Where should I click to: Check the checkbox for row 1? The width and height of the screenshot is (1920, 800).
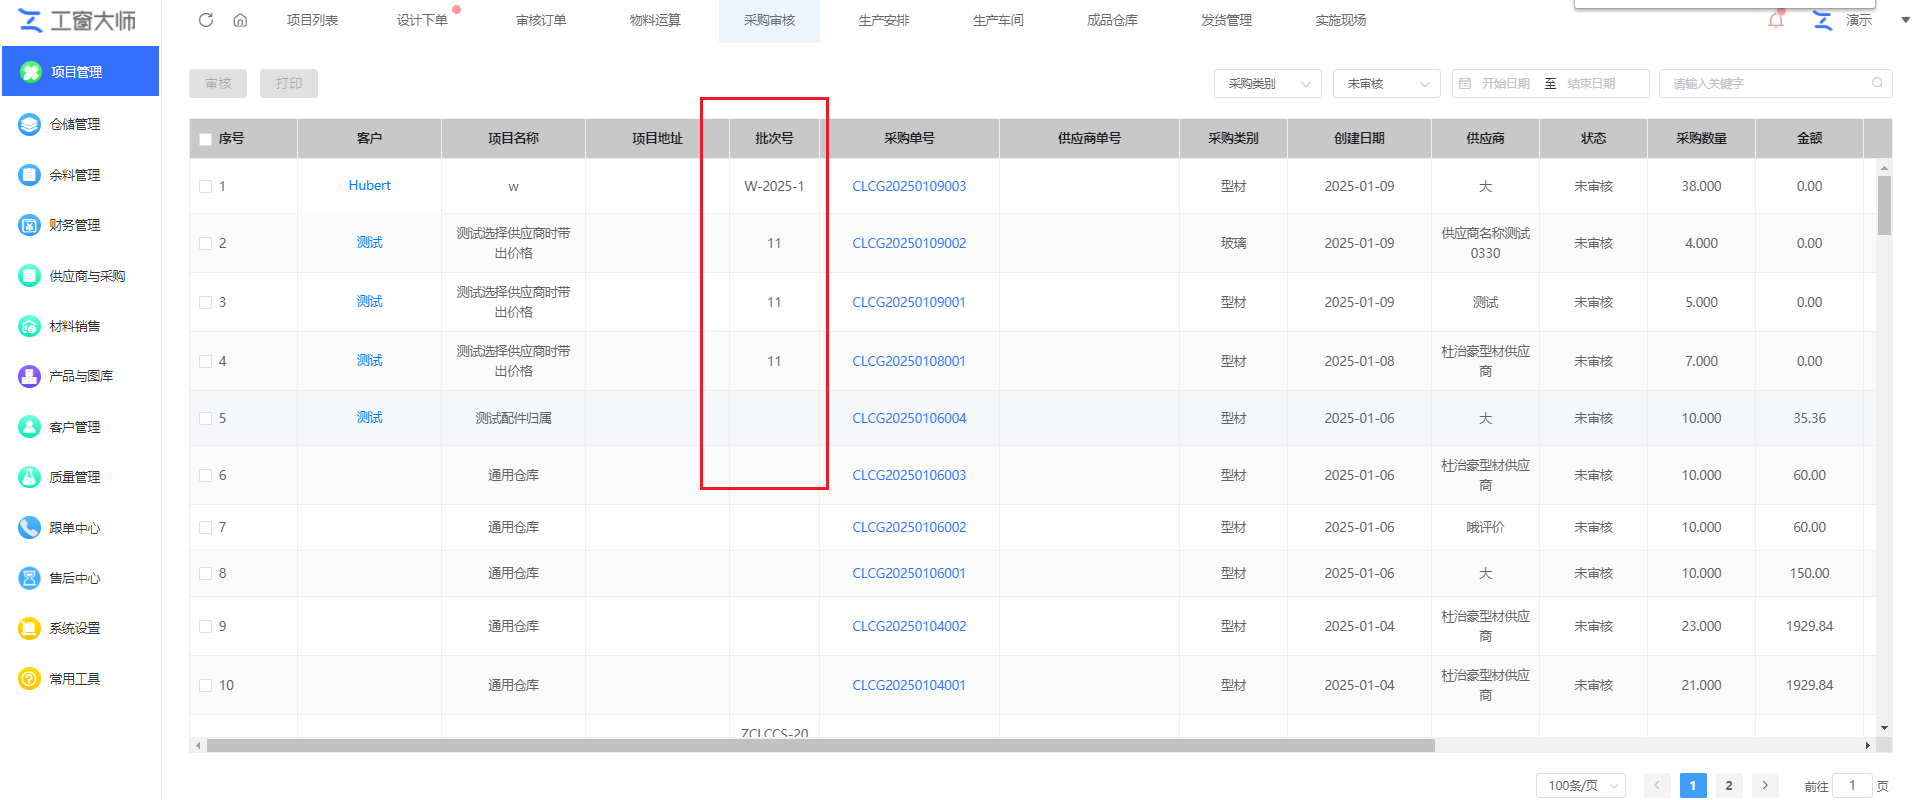point(206,186)
